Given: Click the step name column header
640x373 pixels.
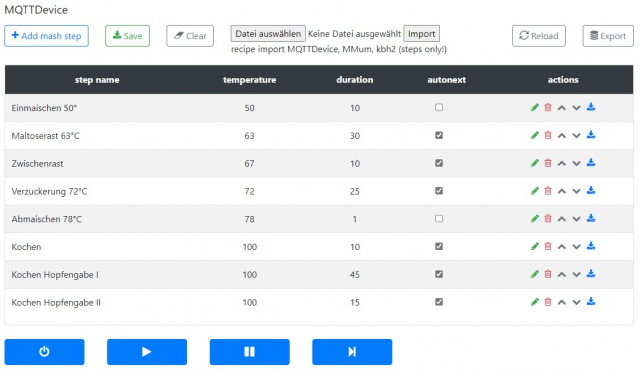Looking at the screenshot, I should click(97, 80).
